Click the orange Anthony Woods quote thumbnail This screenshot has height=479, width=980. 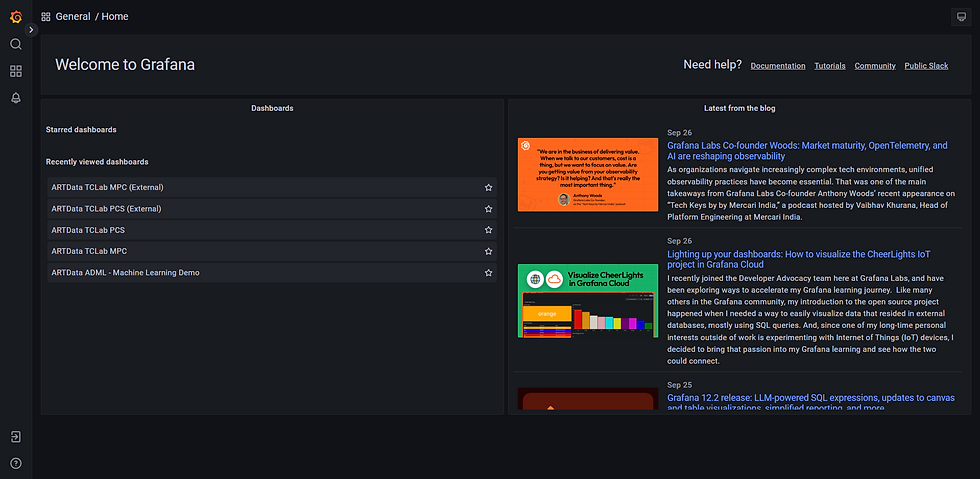[x=588, y=174]
